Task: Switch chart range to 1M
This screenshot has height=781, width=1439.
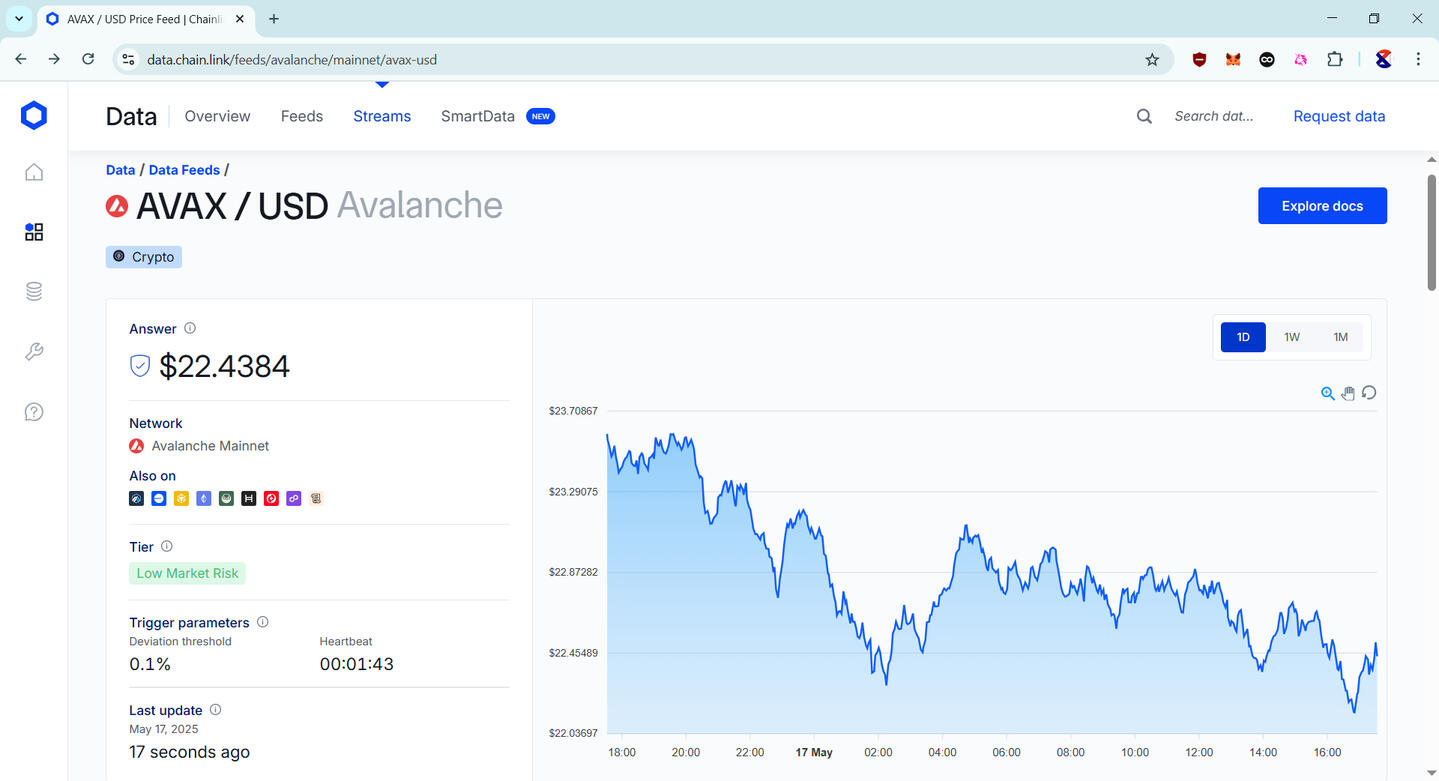Action: (x=1341, y=337)
